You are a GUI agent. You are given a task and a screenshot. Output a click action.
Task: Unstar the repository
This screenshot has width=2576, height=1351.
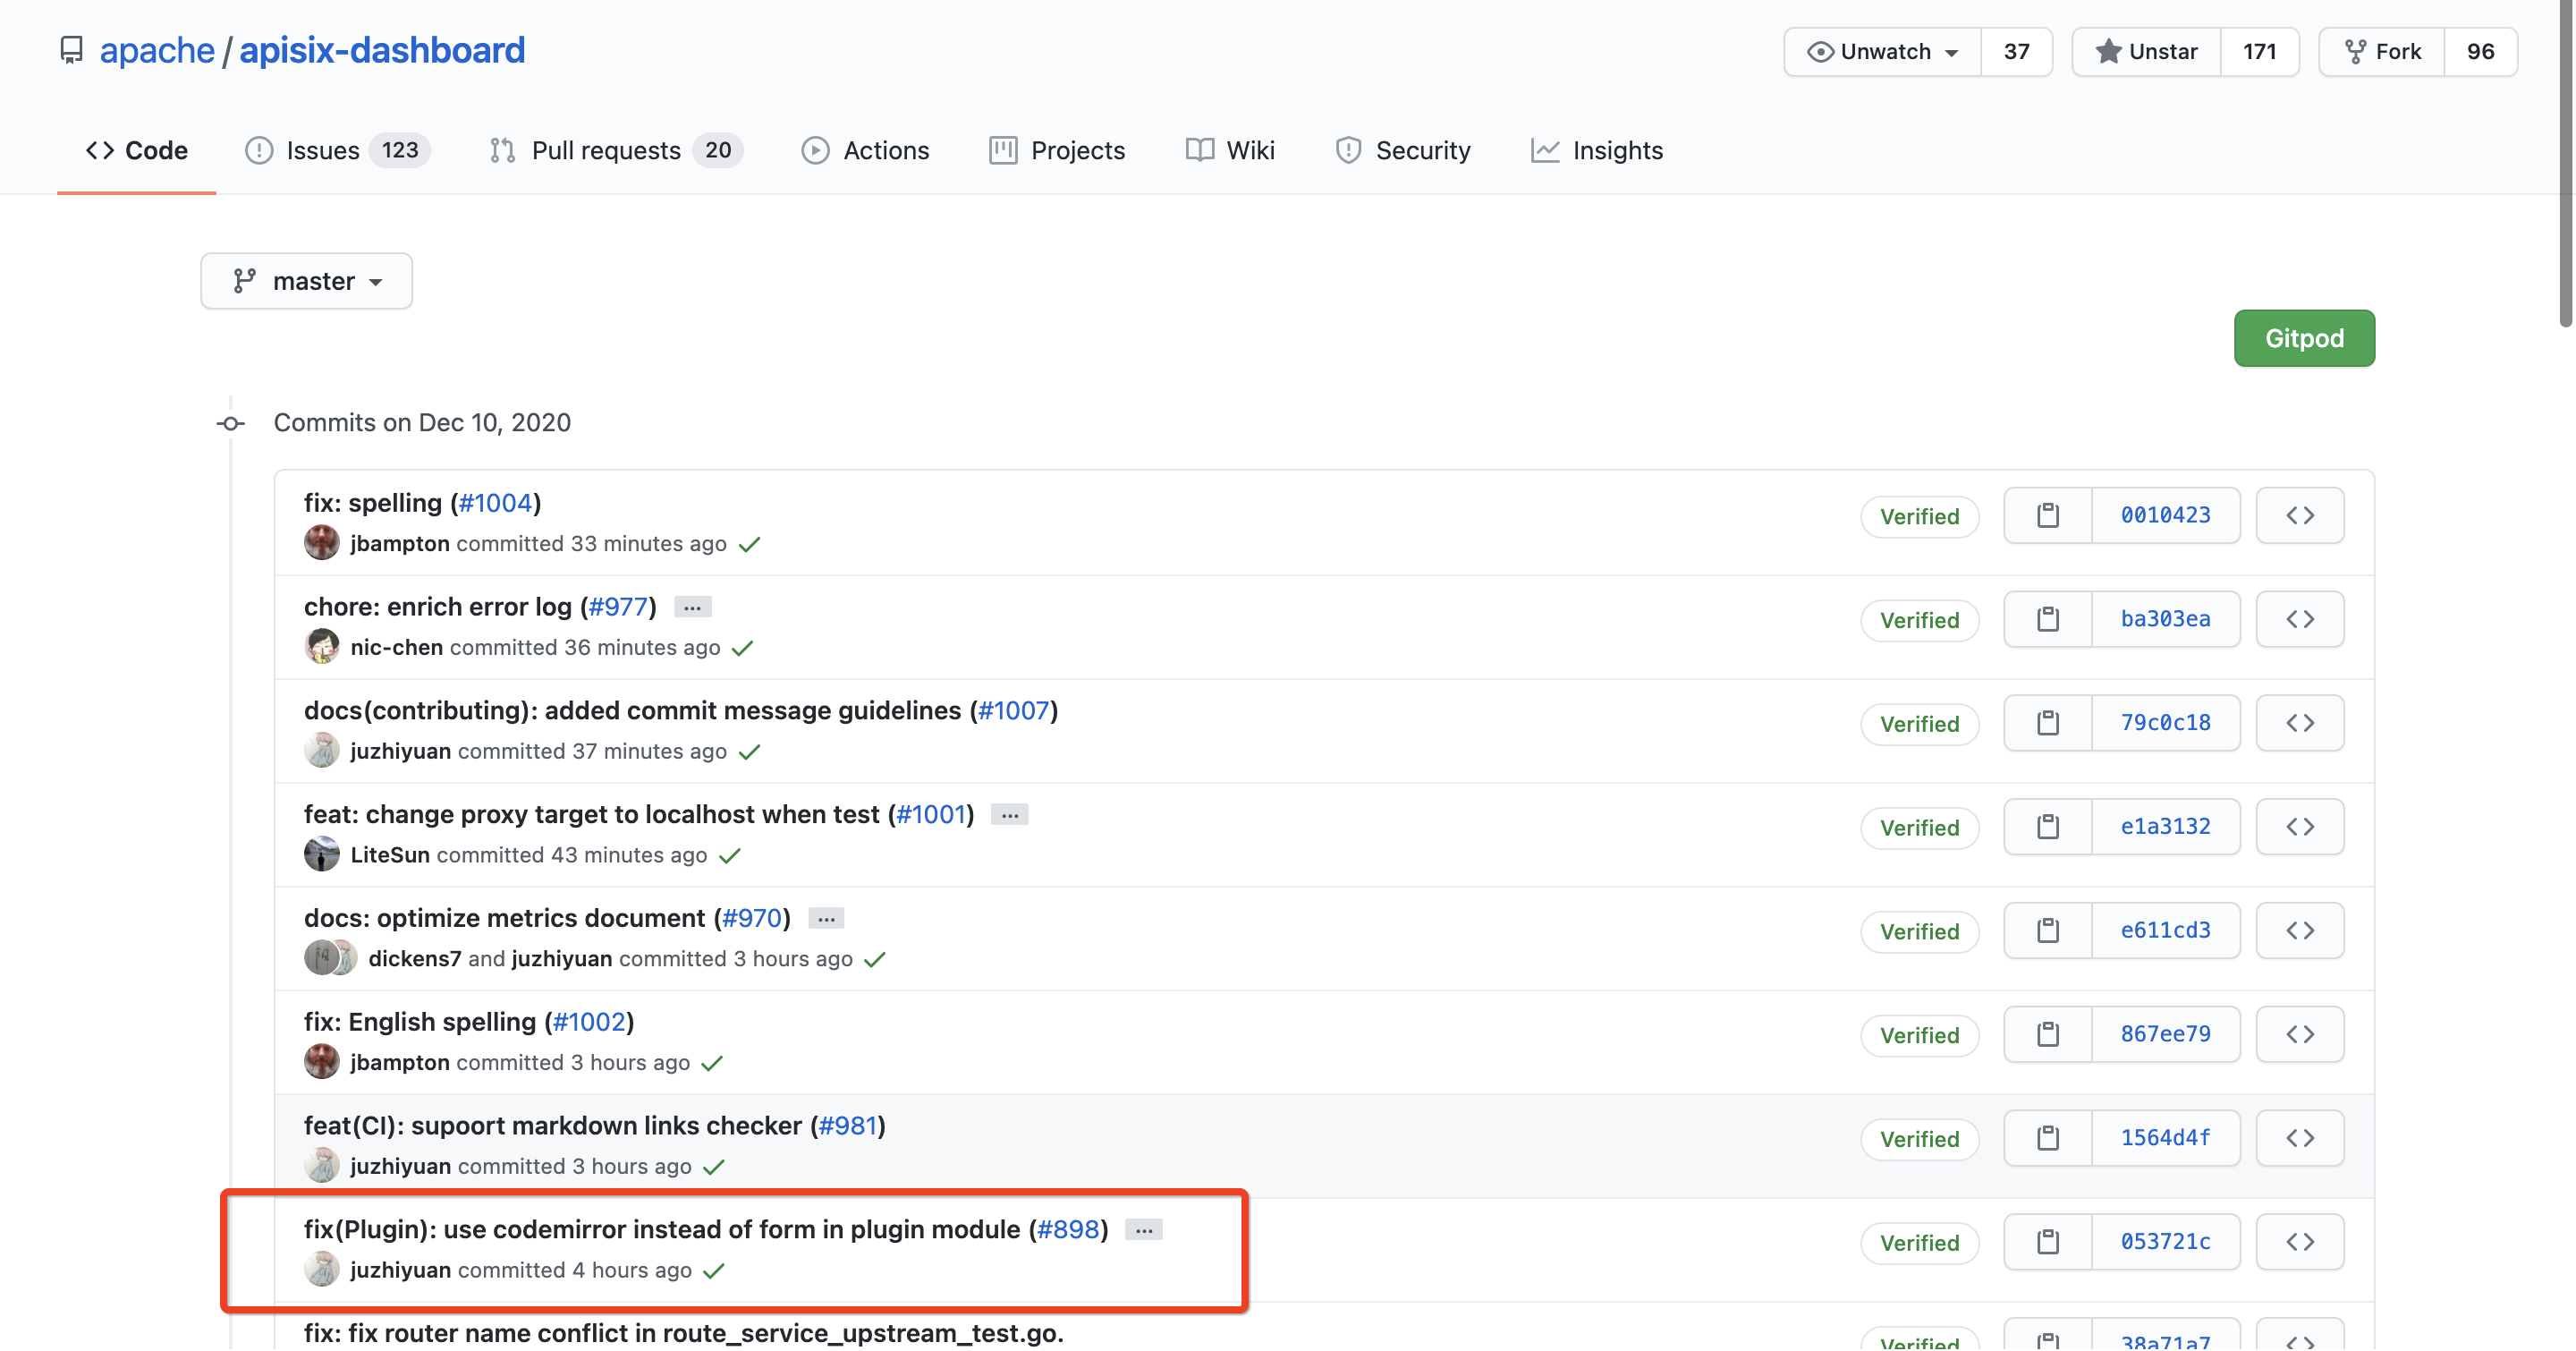[x=2146, y=51]
